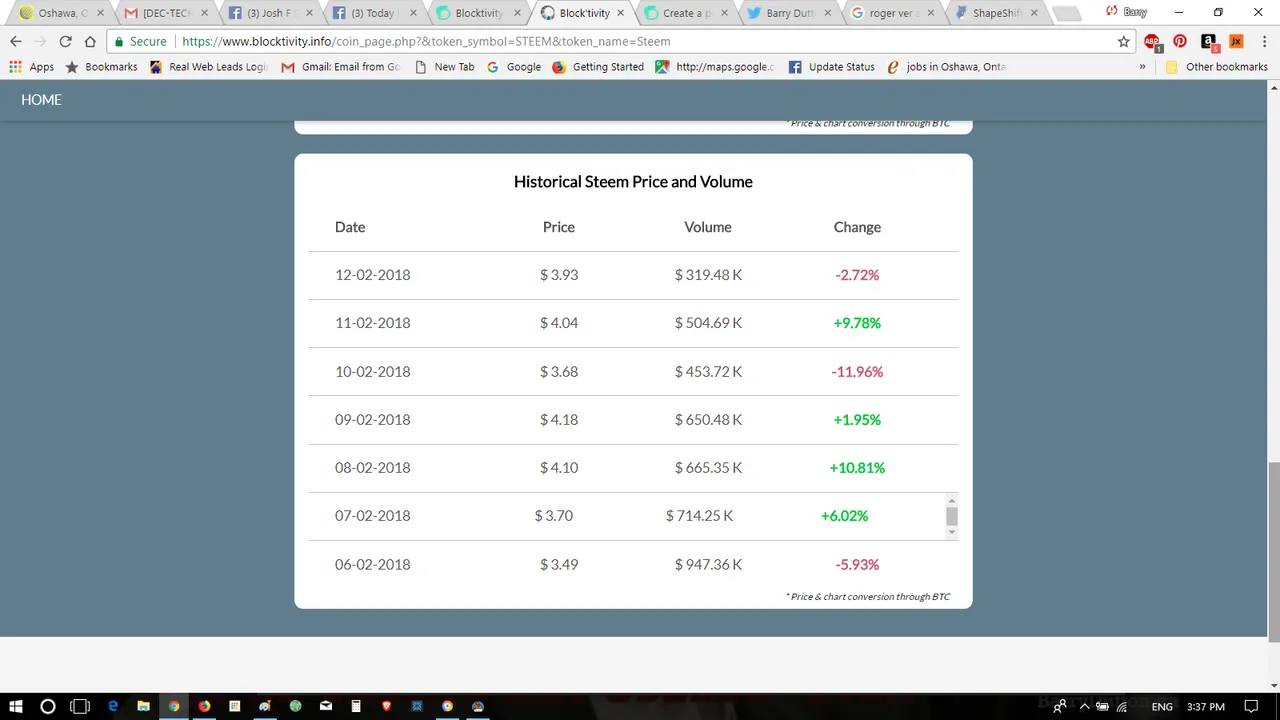Click table's inner scrollbar thumb
This screenshot has height=720, width=1280.
coord(951,516)
